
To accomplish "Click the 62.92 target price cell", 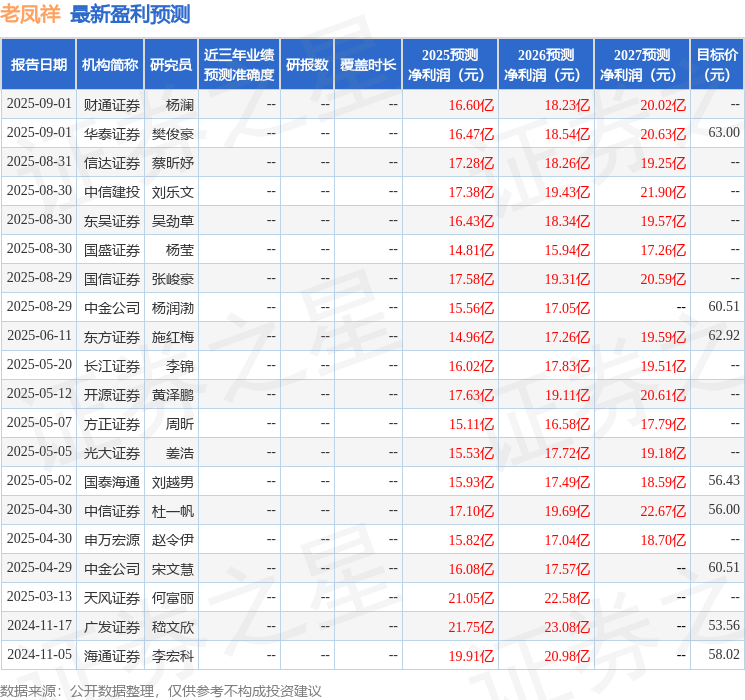I will [x=723, y=336].
